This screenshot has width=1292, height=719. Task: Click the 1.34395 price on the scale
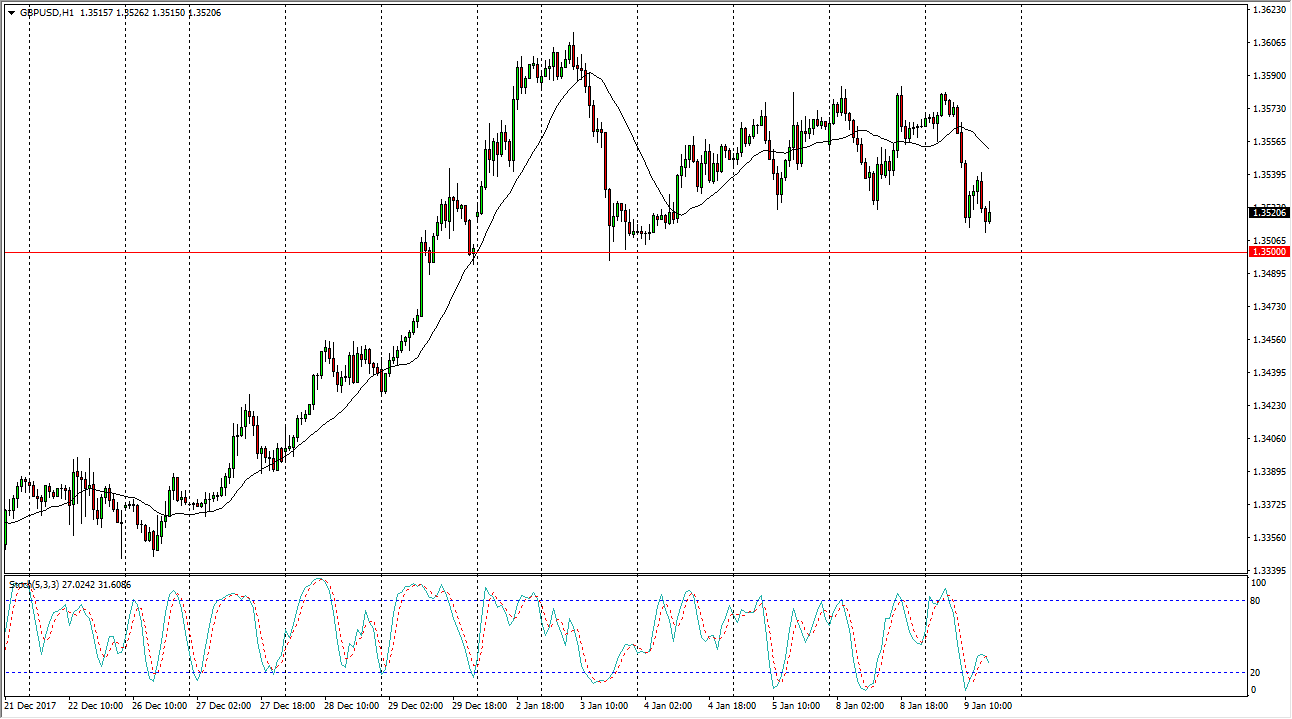click(x=1268, y=372)
